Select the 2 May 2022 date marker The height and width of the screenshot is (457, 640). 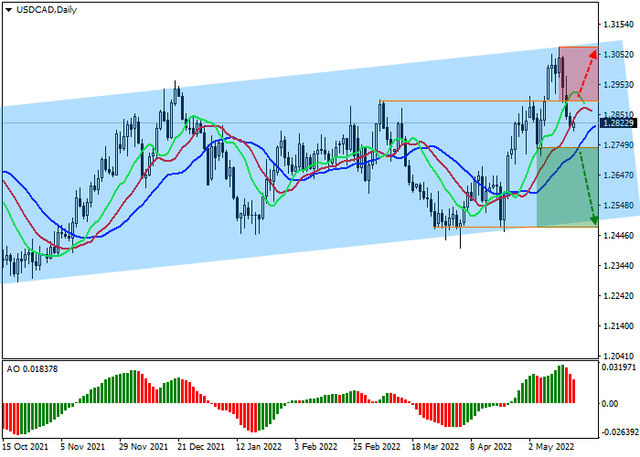[551, 447]
